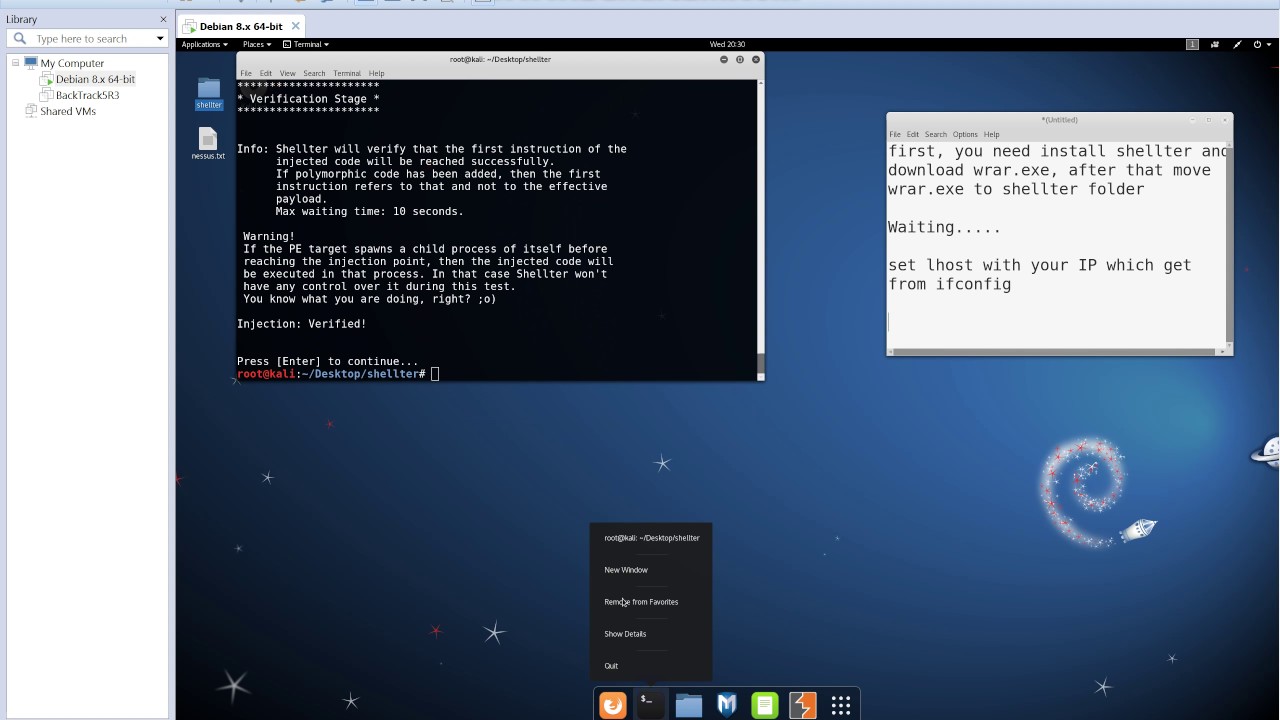The height and width of the screenshot is (720, 1280).
Task: Open the Library search dropdown arrow
Action: click(x=160, y=38)
